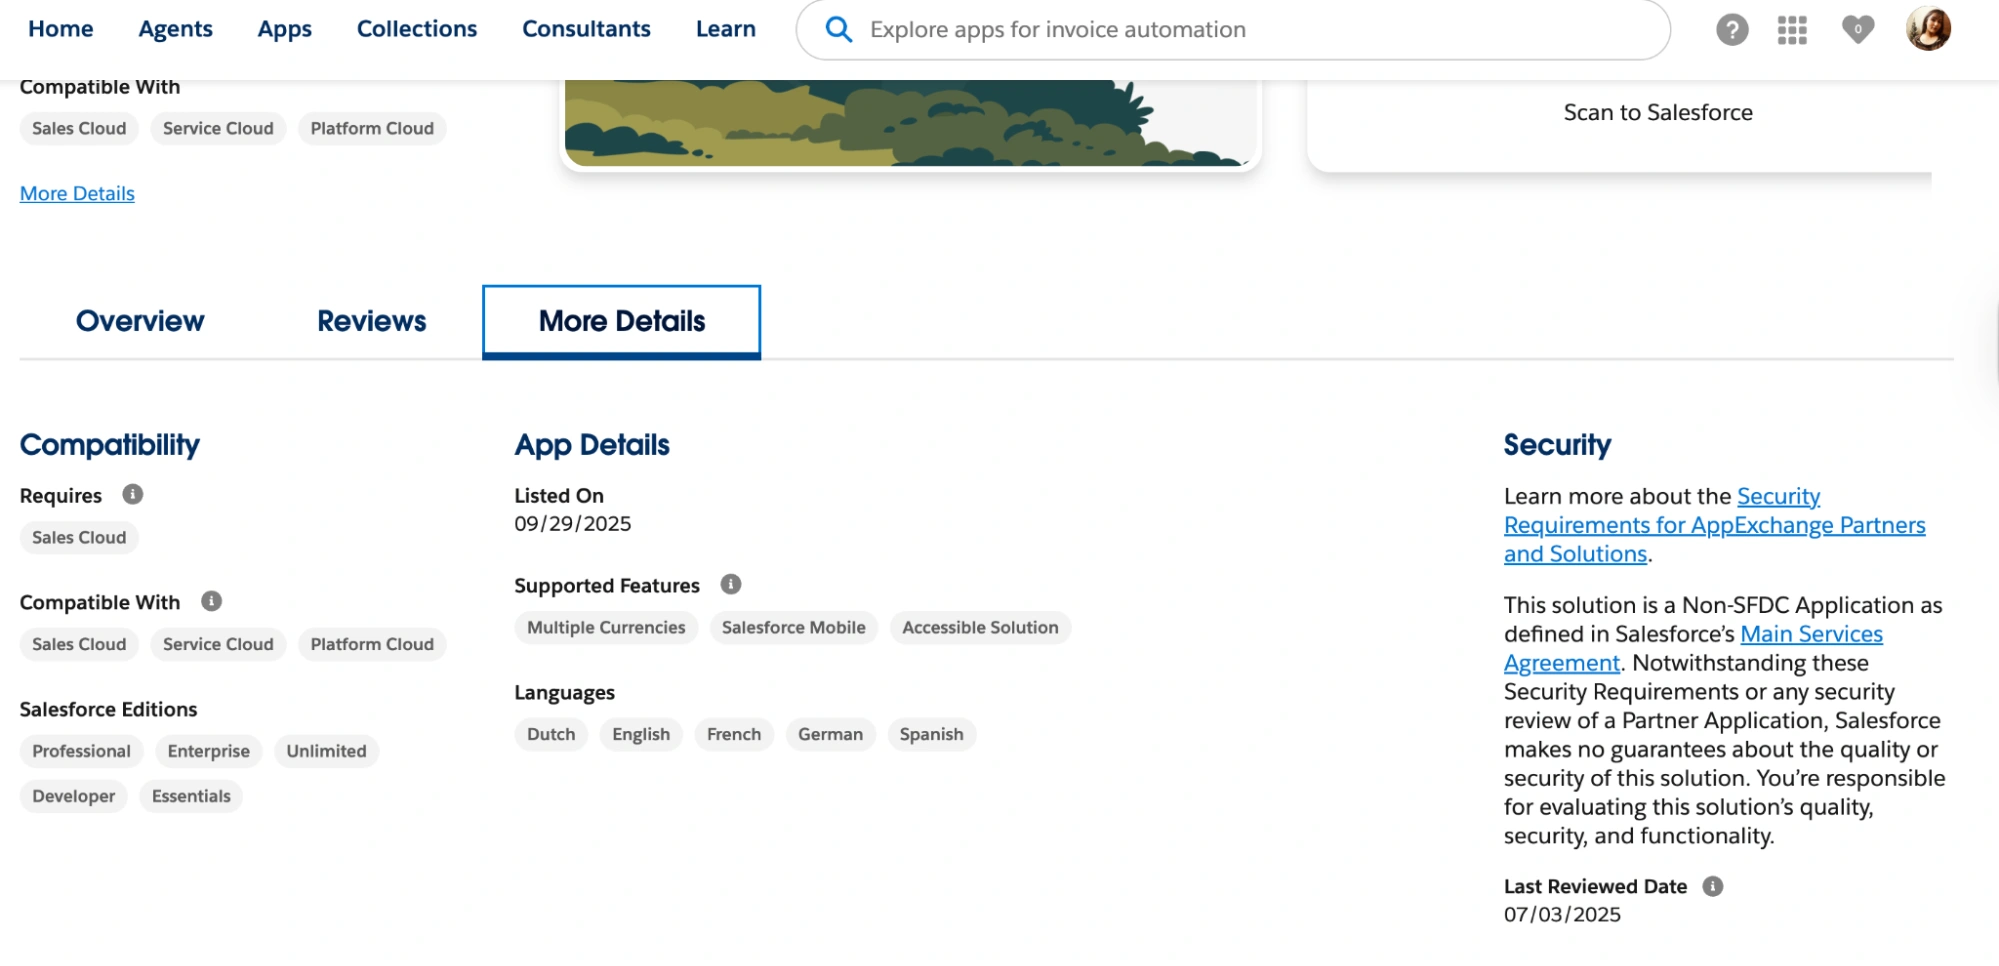Click info icon next to Compatible With
1999x966 pixels.
tap(211, 601)
